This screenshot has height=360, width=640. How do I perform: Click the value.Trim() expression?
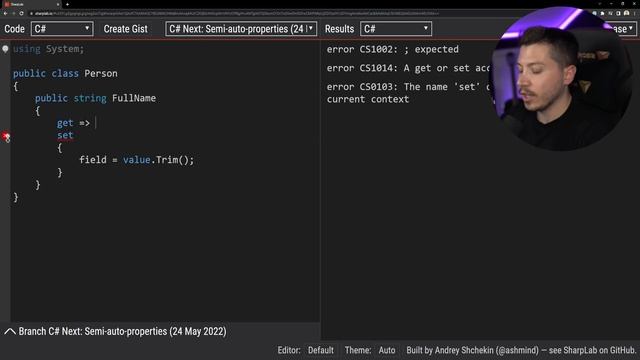[x=158, y=160]
